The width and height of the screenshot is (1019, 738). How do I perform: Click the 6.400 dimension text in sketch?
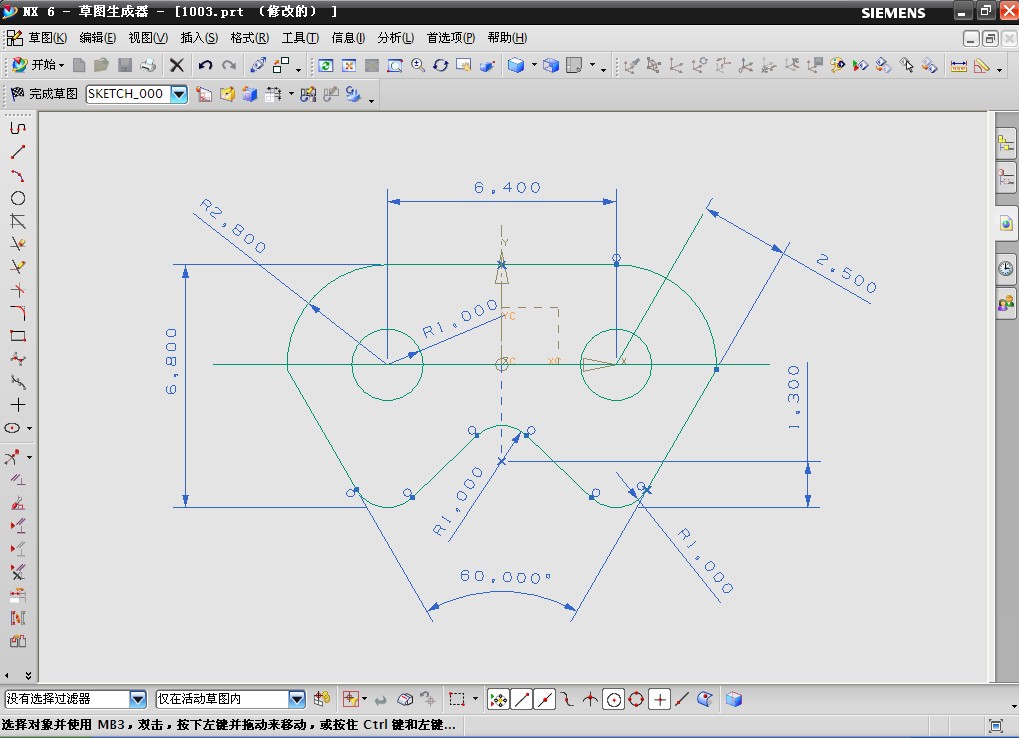[x=507, y=187]
